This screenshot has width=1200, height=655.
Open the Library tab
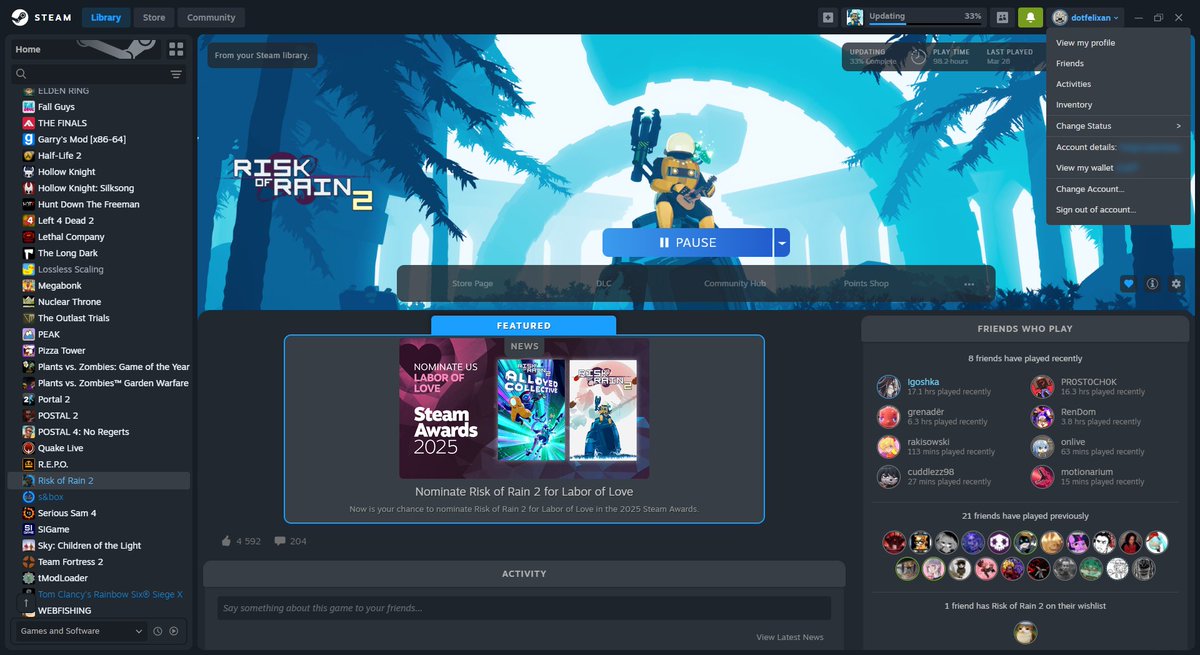105,17
